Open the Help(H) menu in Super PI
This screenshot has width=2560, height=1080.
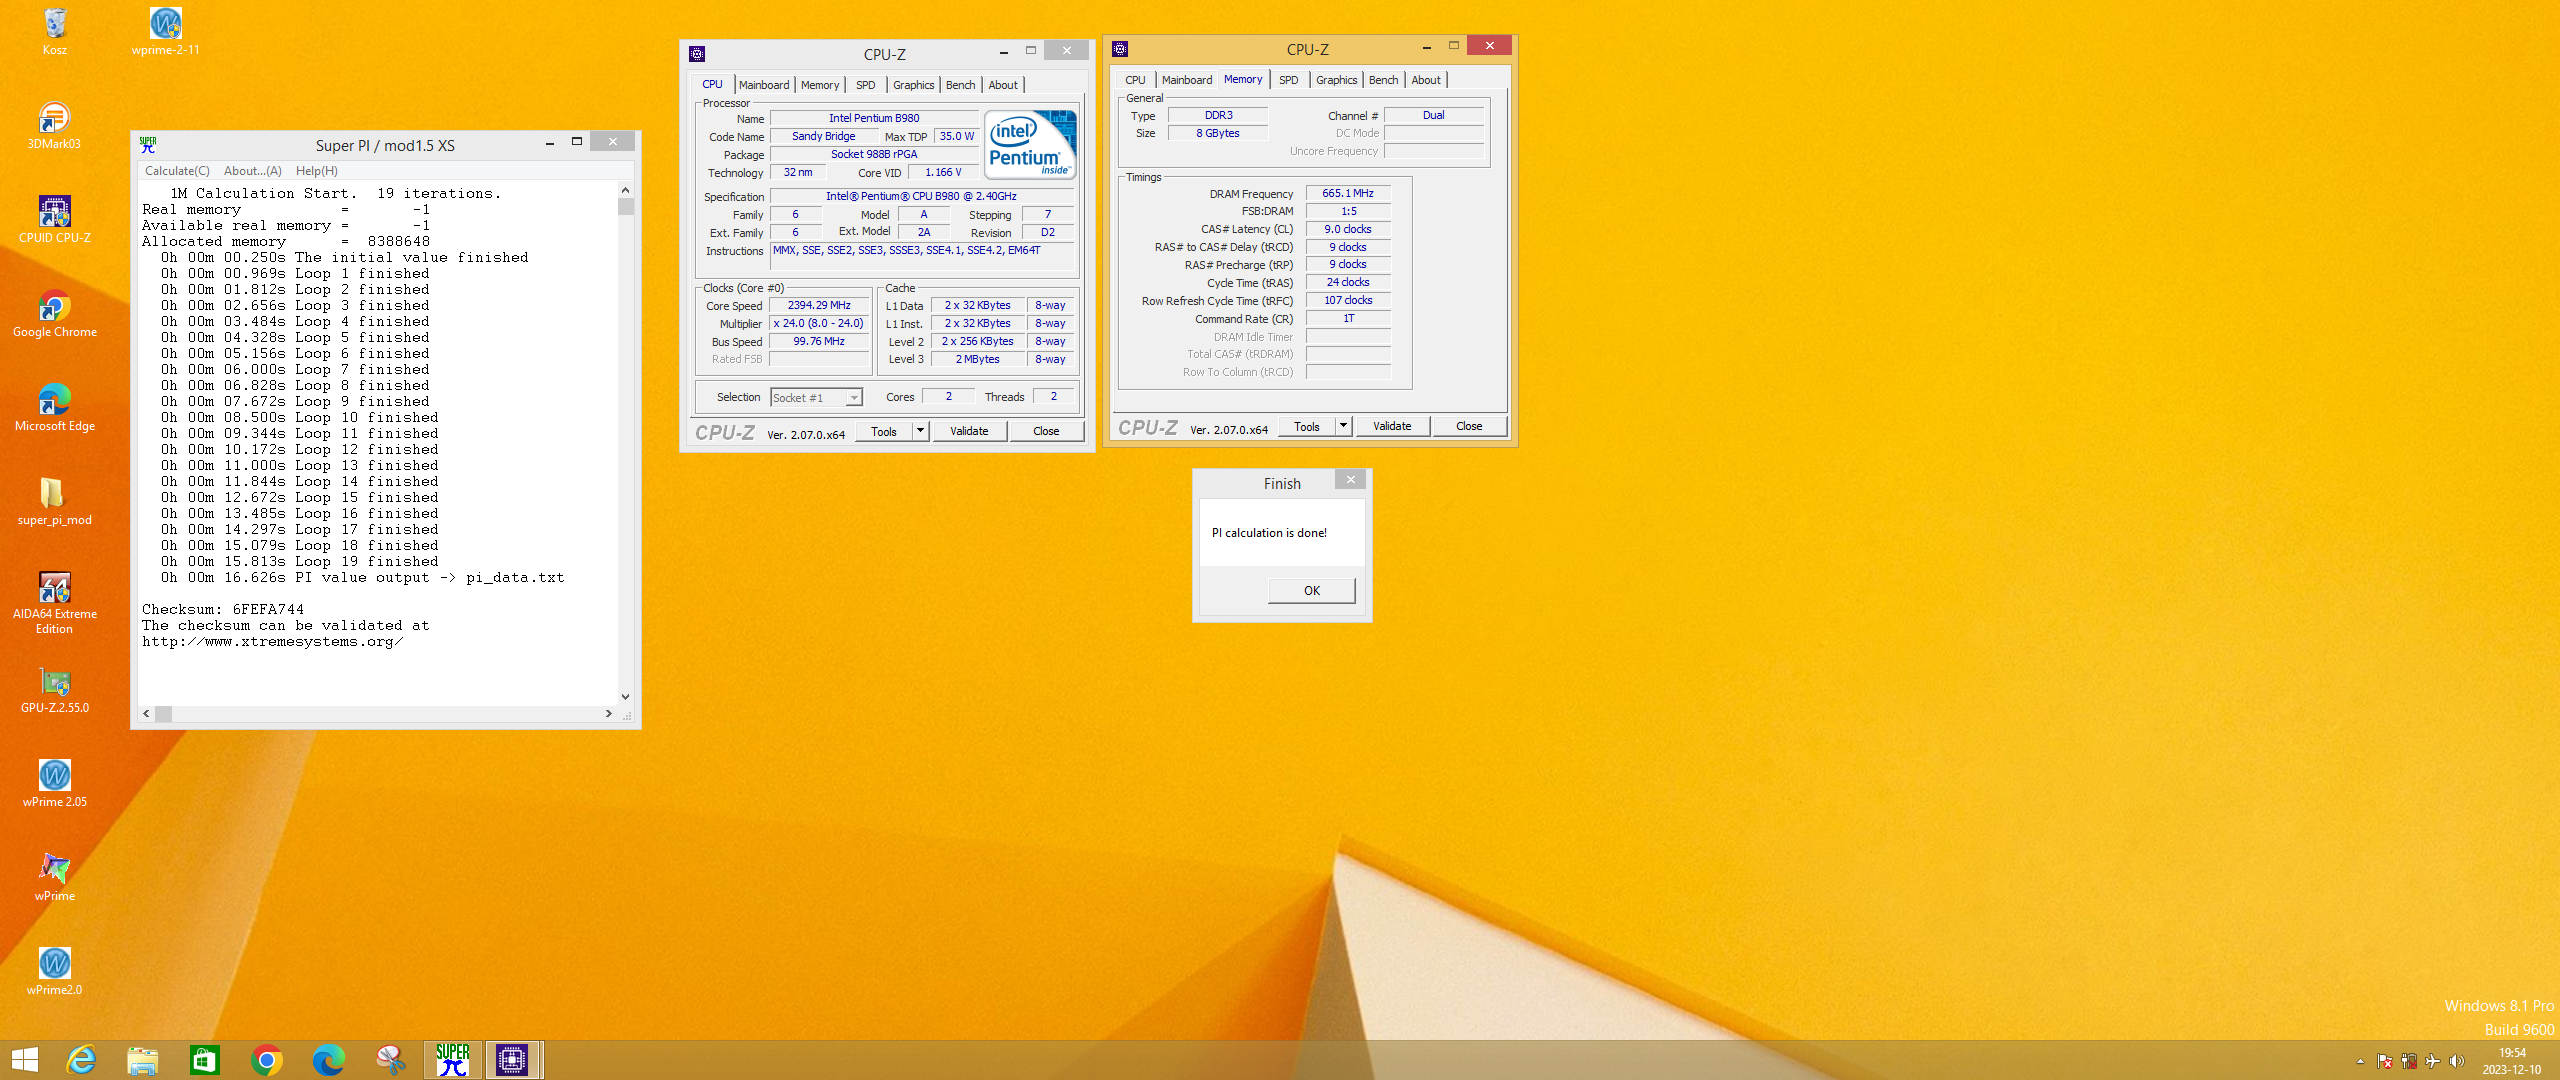coord(317,171)
